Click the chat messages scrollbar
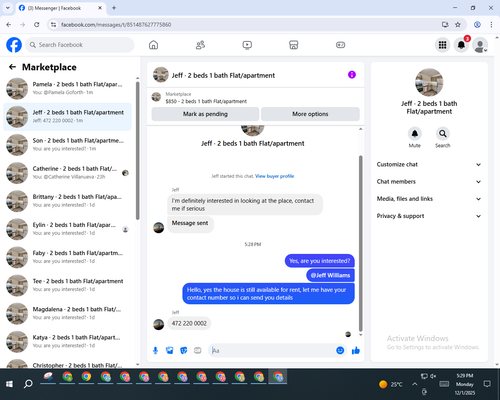 tap(360, 243)
